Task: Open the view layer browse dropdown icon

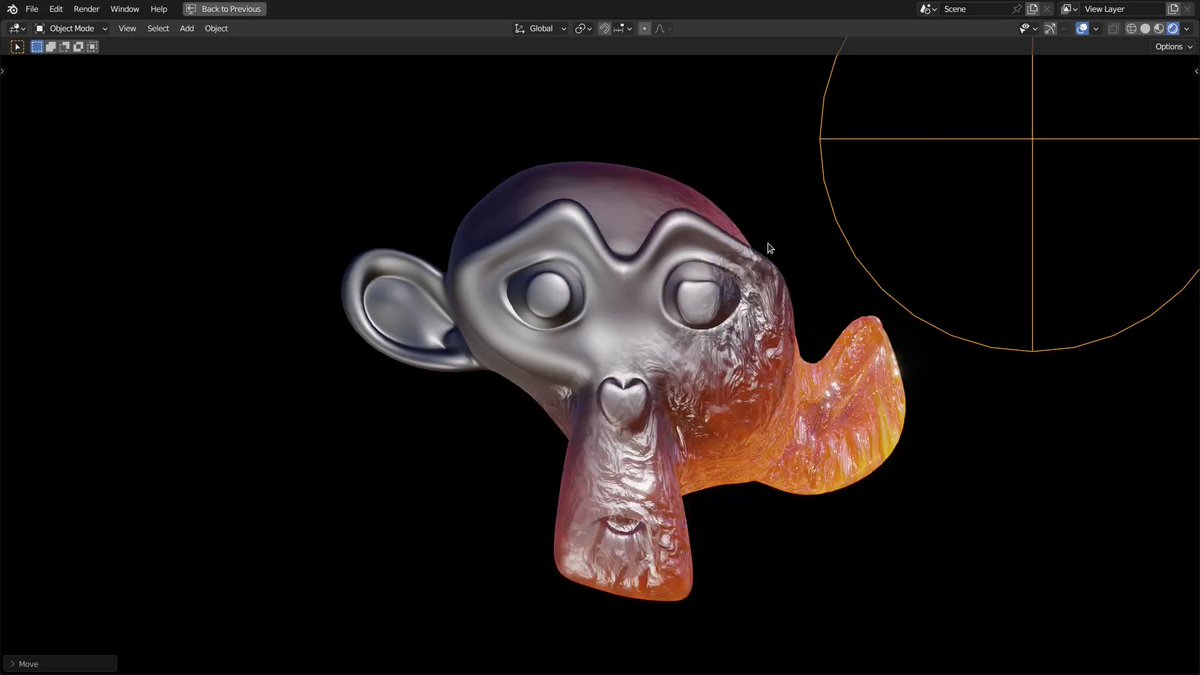Action: [x=1069, y=9]
